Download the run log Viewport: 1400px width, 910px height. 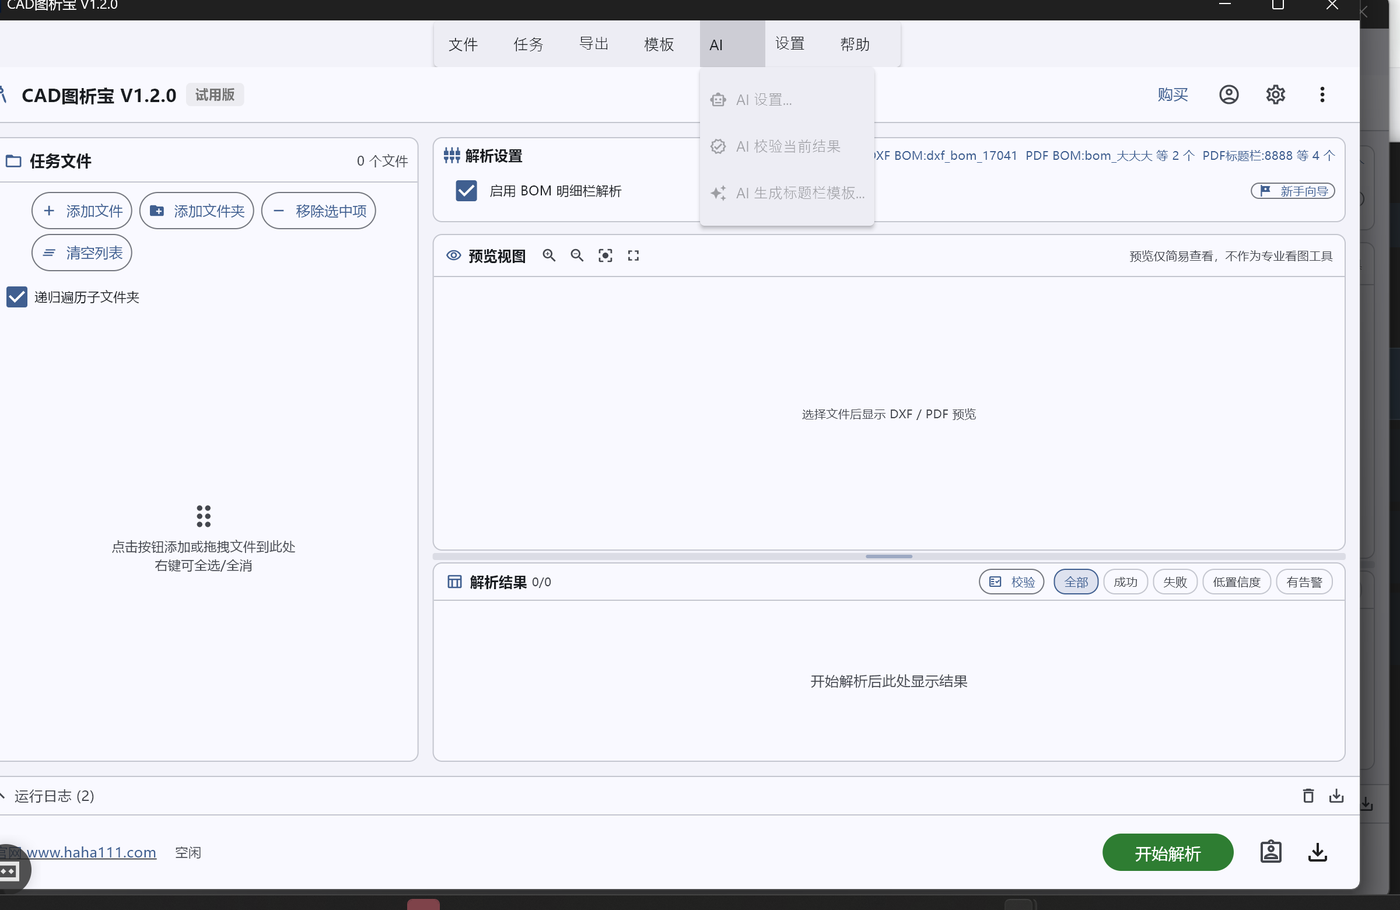tap(1336, 796)
